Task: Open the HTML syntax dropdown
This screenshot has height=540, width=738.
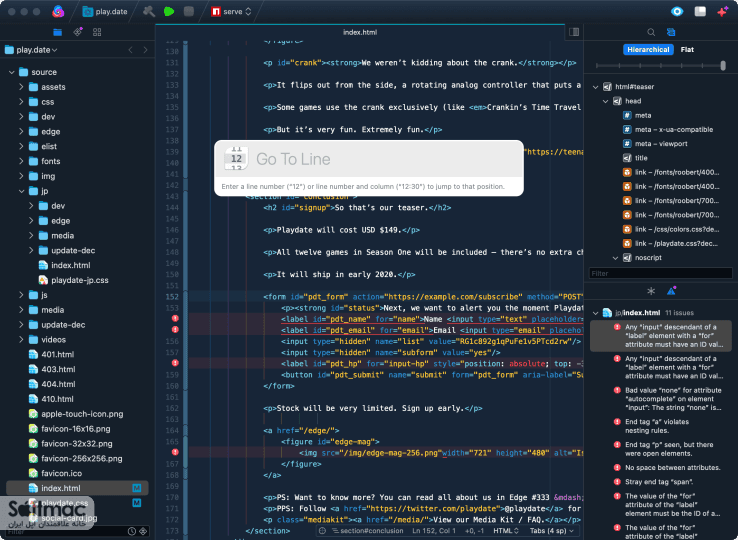Action: tap(506, 531)
